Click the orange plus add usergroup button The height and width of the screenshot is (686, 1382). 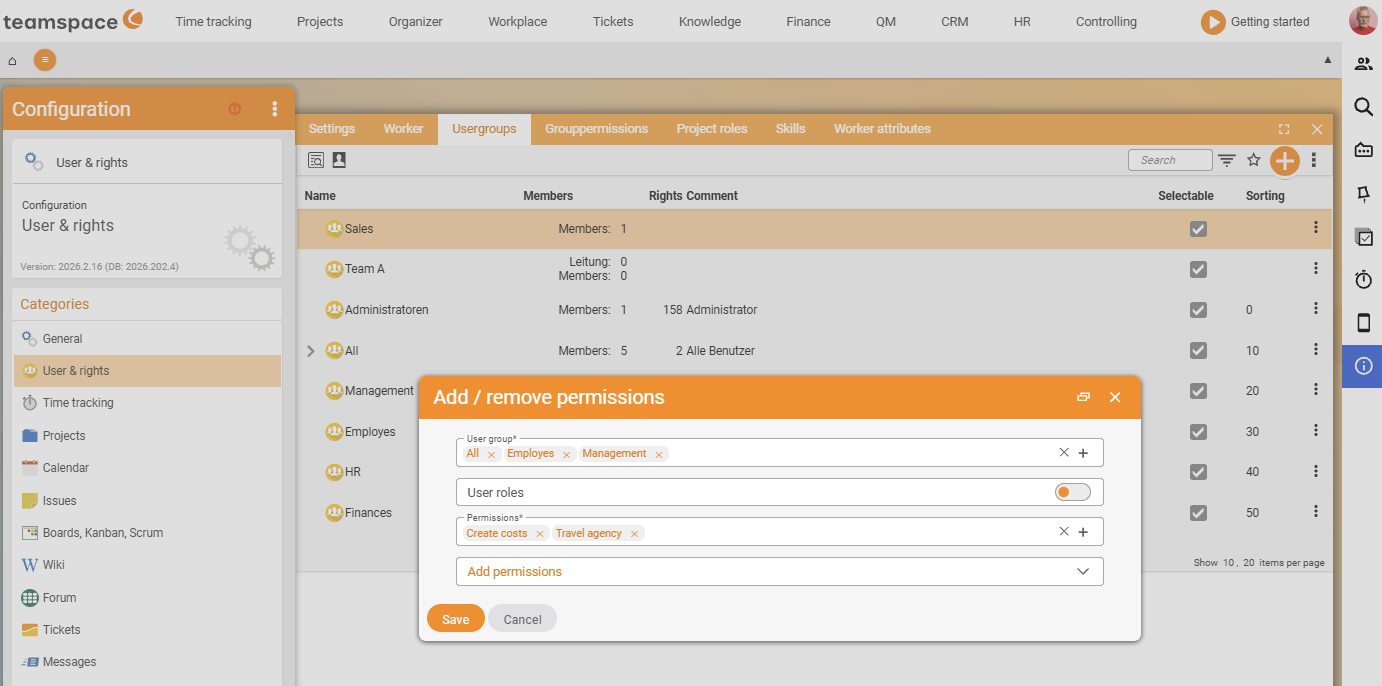(x=1285, y=160)
